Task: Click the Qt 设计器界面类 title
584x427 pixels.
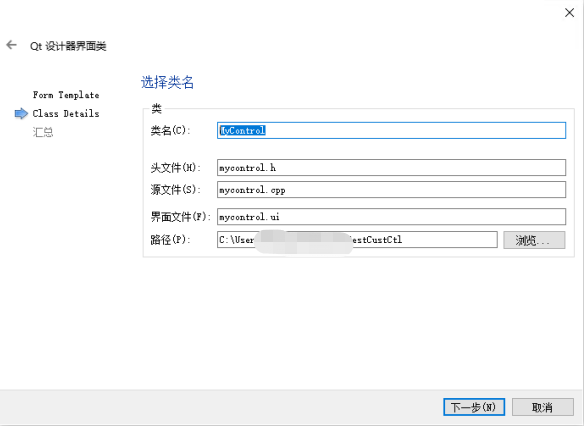Action: click(x=68, y=46)
